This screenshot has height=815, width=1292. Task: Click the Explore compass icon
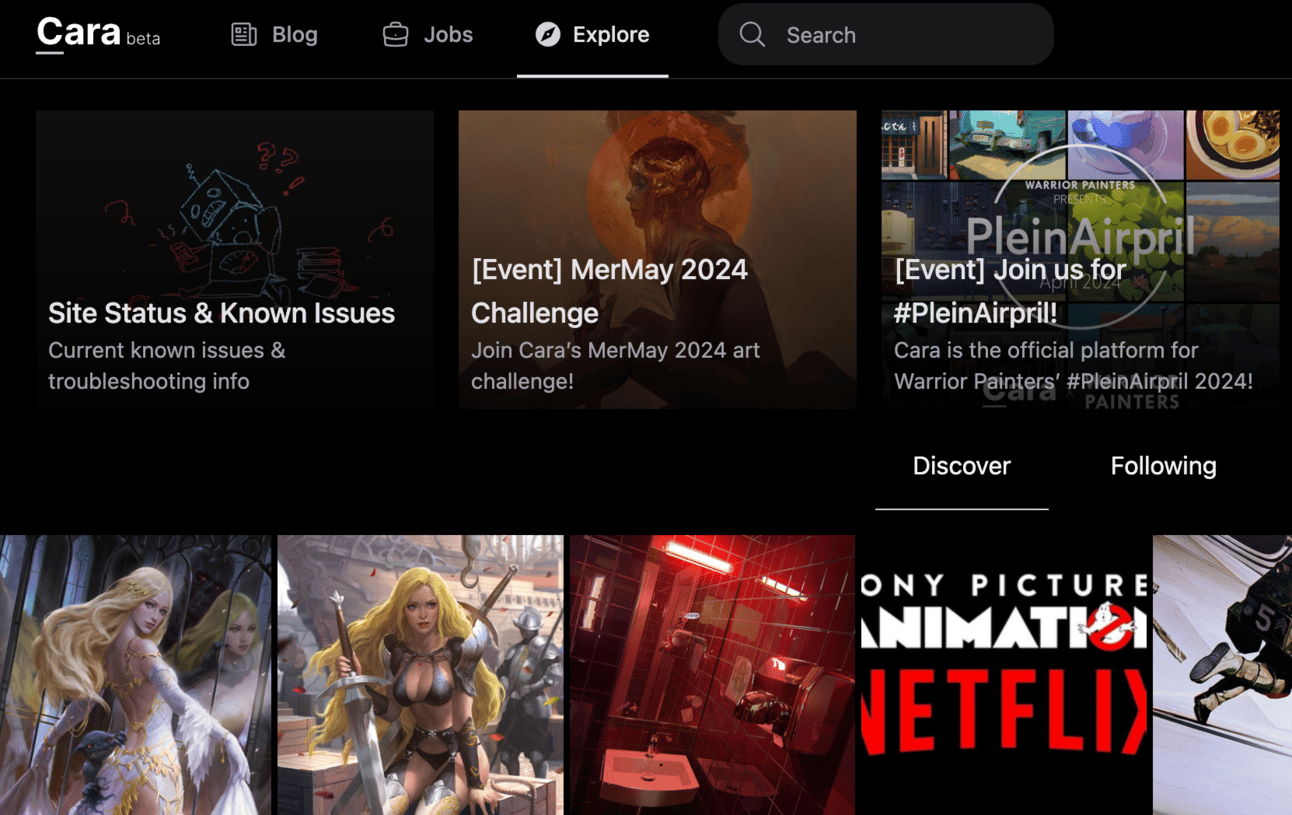pos(548,35)
